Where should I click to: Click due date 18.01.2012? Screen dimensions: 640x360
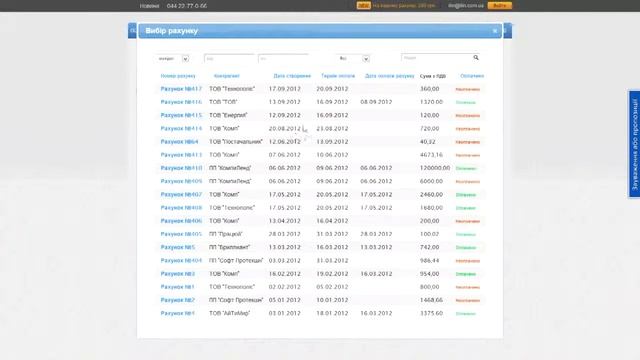click(332, 313)
